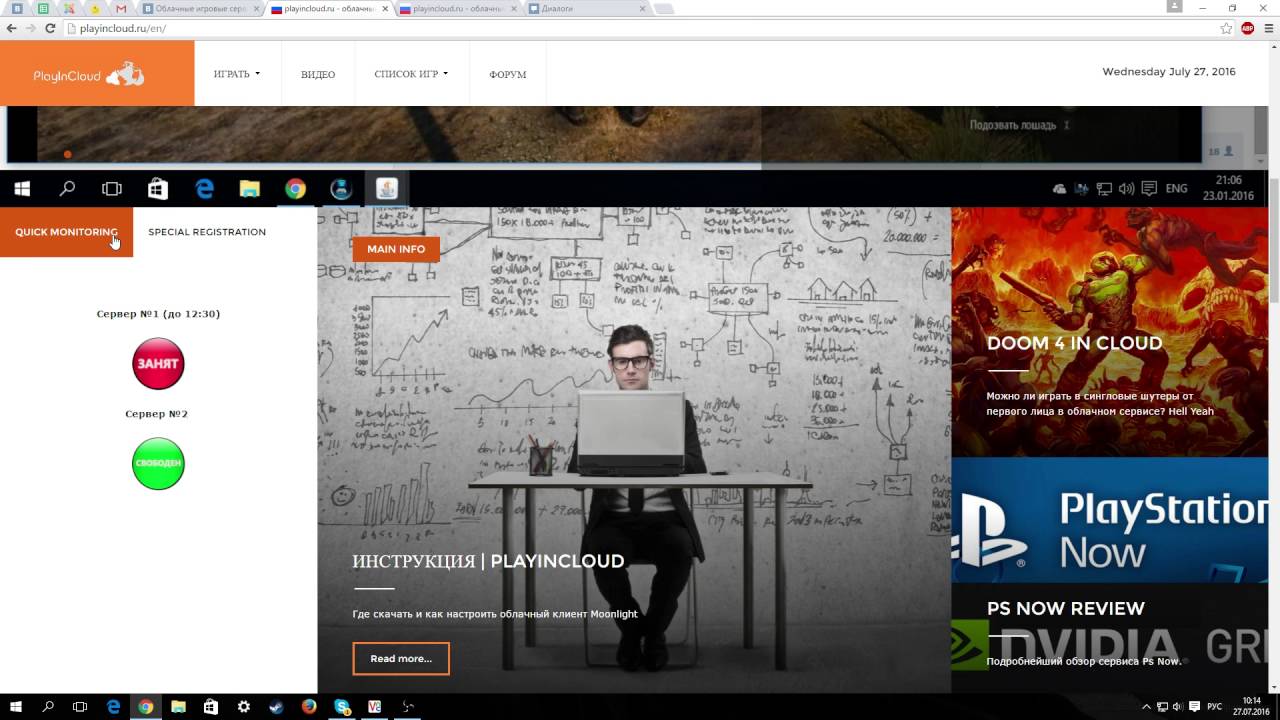Expand the СПИСОК ИГР dropdown menu
Screen dimensions: 1280x720
pos(411,74)
